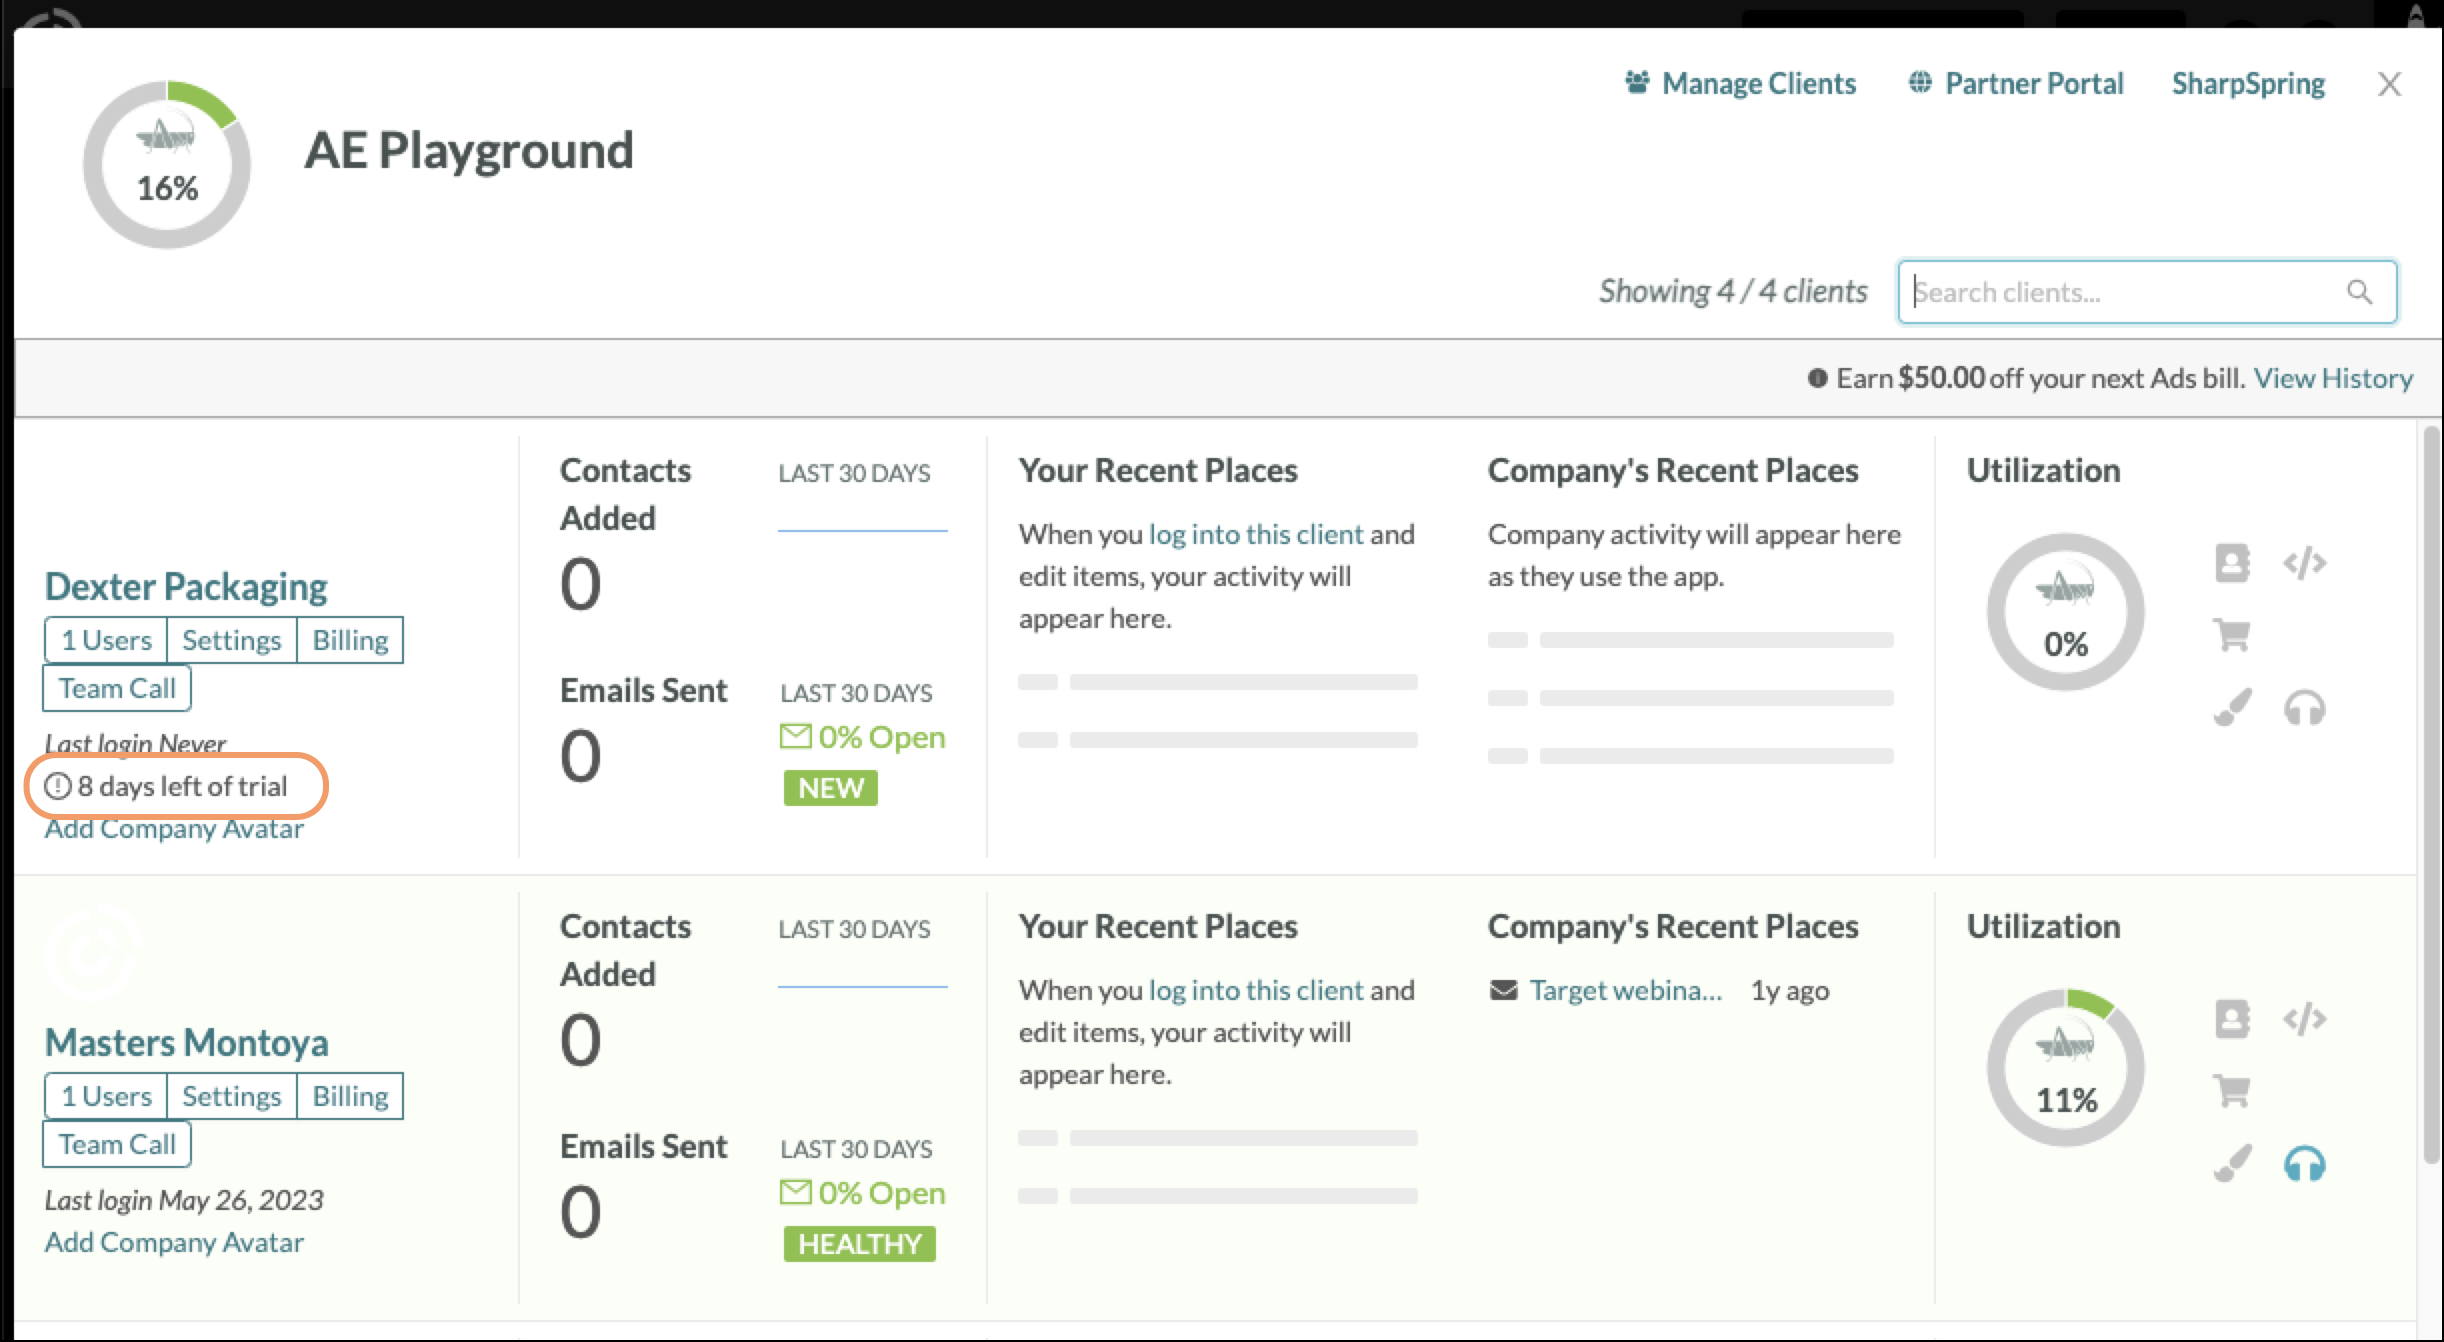Click the Manage Clients people icon
The width and height of the screenshot is (2444, 1342).
tap(1637, 82)
